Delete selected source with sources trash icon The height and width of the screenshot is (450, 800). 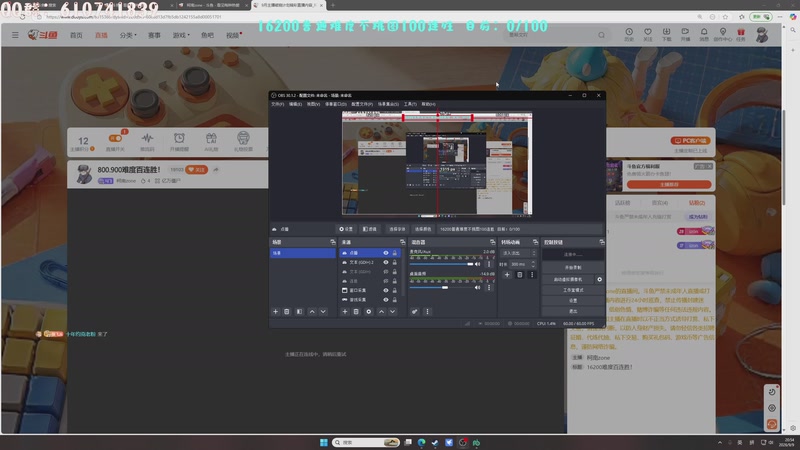click(356, 311)
